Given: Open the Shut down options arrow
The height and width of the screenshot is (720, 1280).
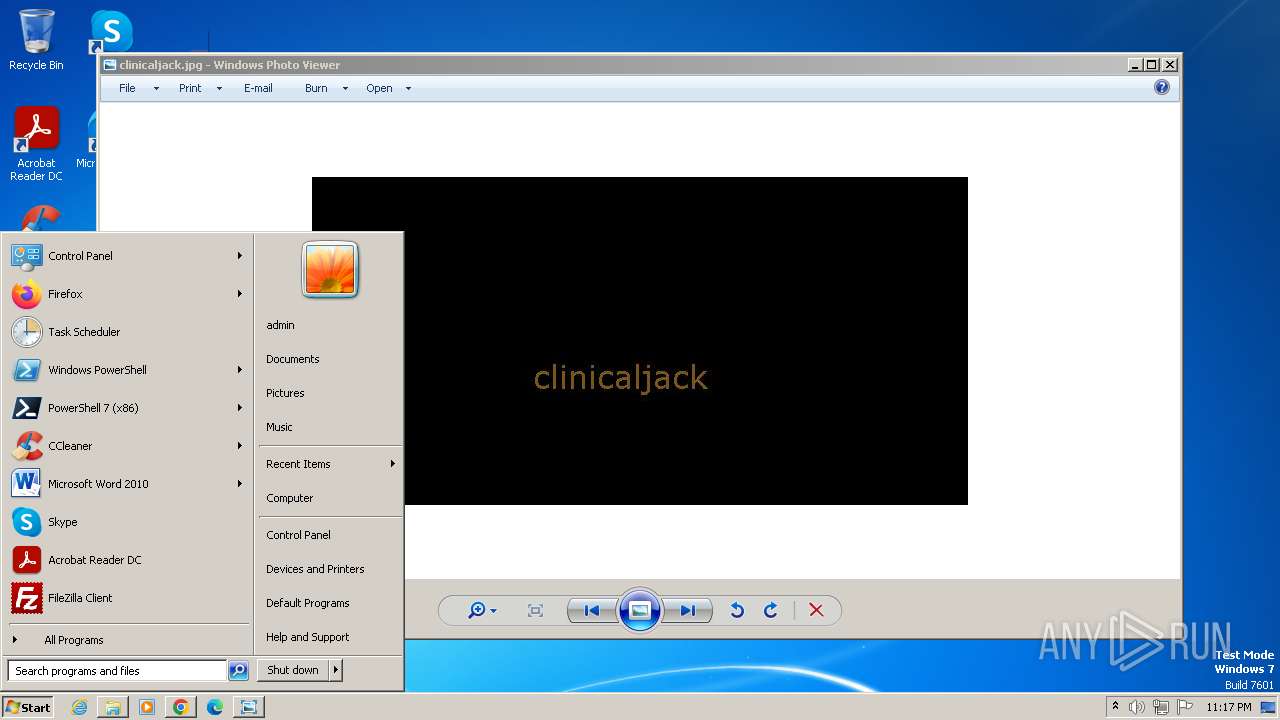Looking at the screenshot, I should [336, 670].
